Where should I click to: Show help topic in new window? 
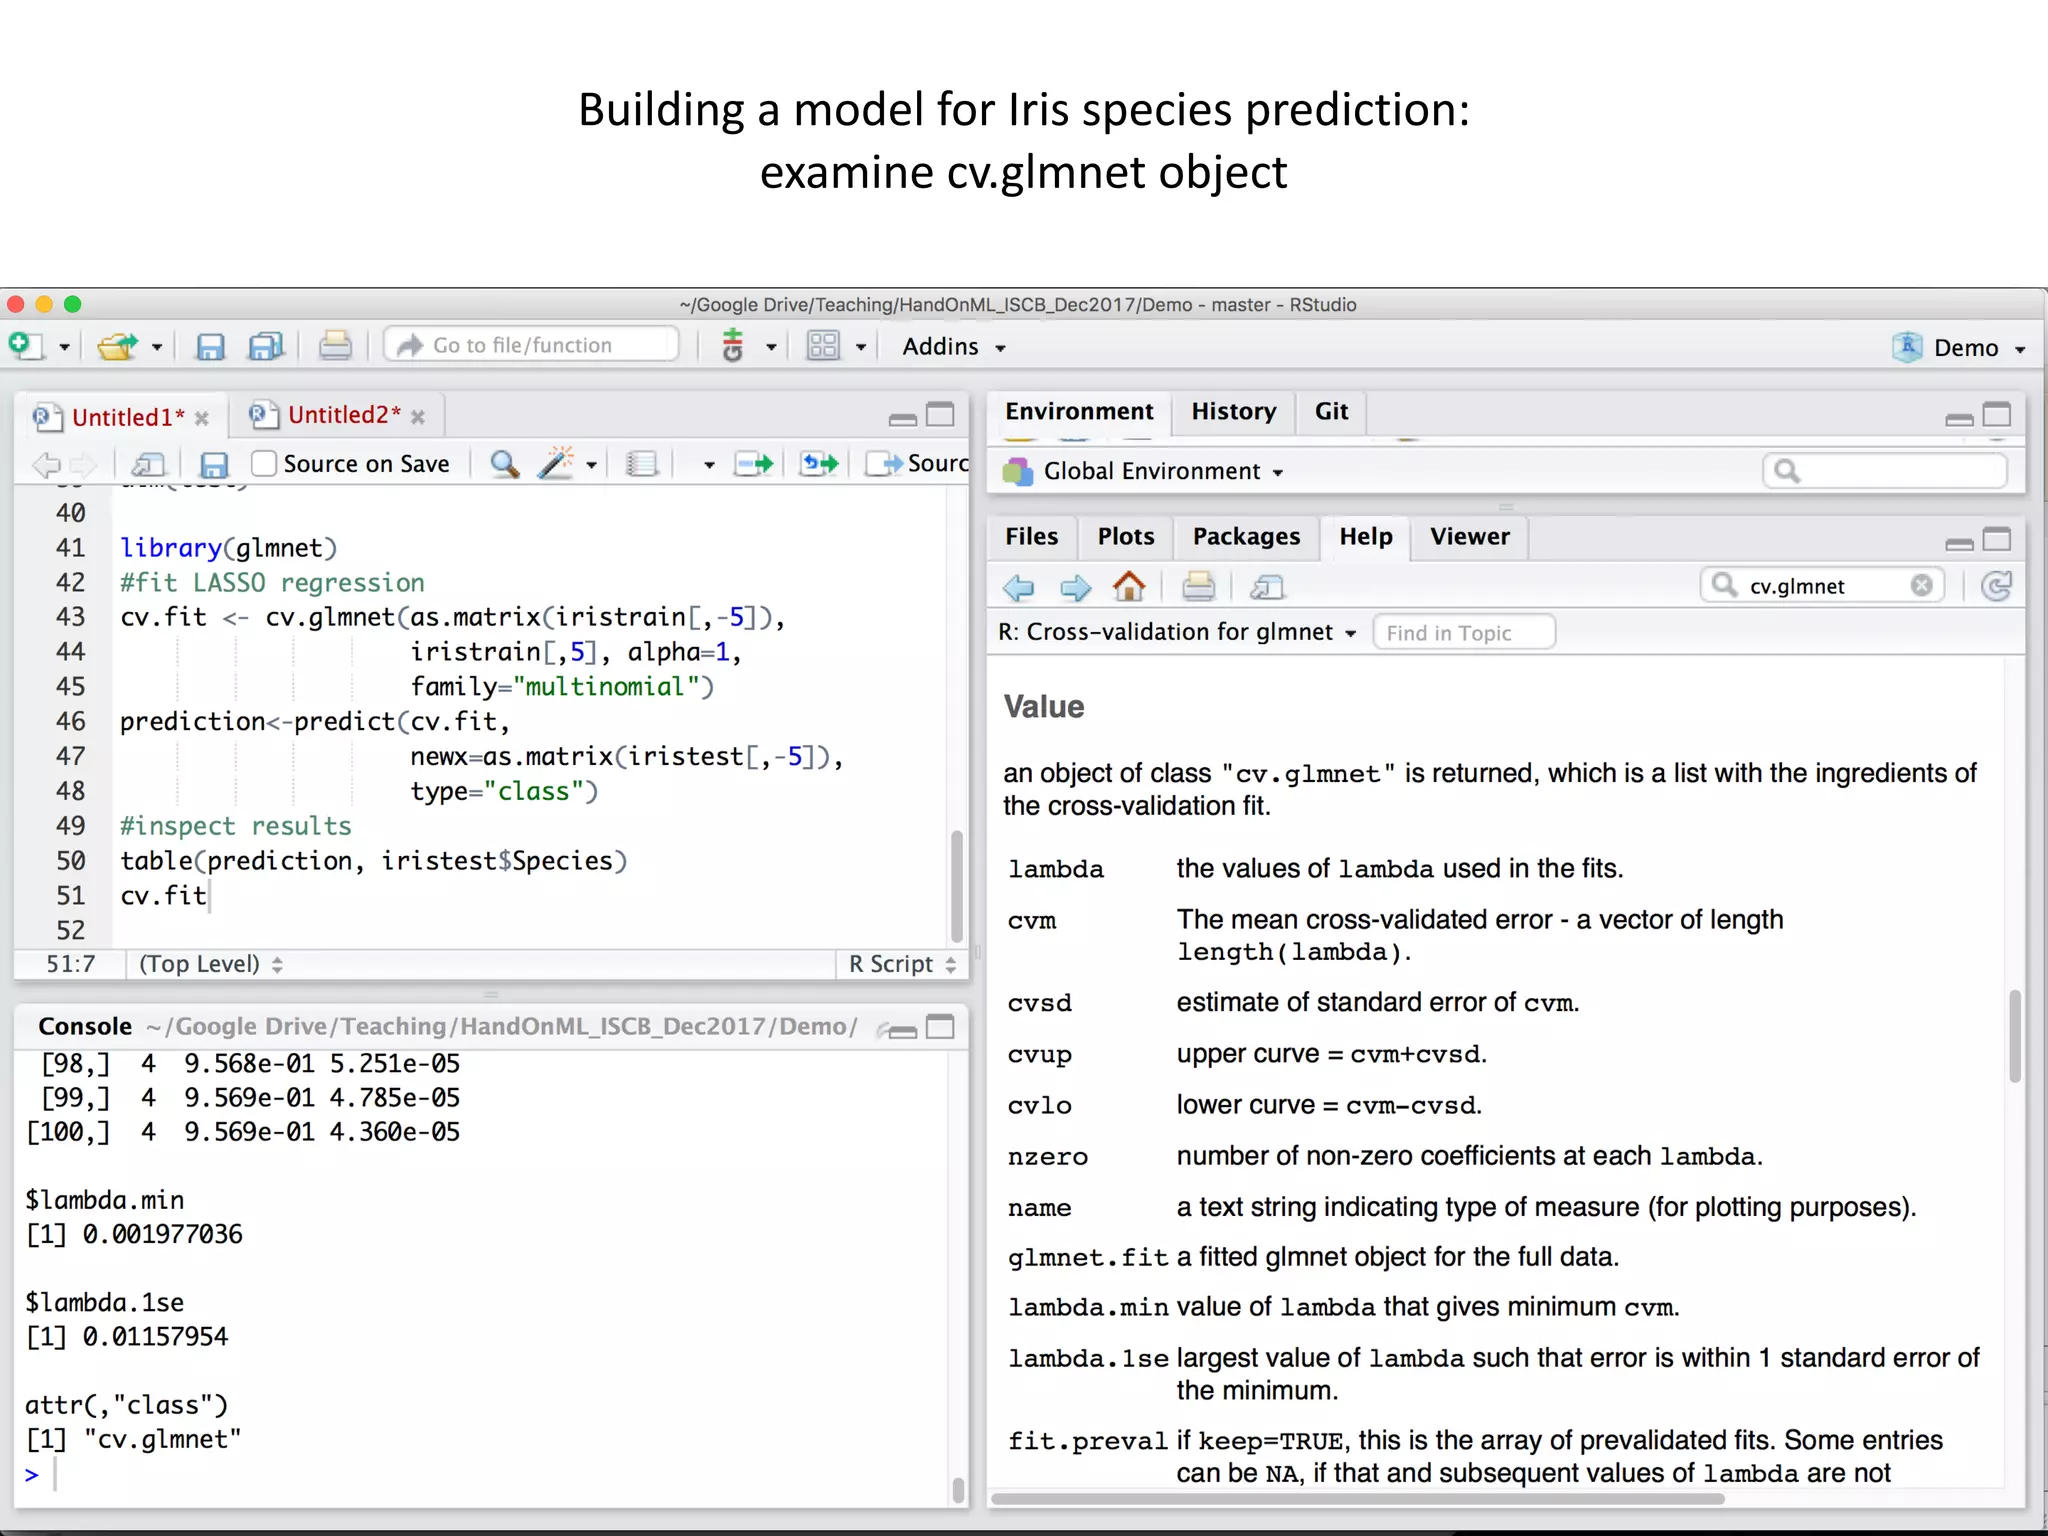tap(1267, 587)
